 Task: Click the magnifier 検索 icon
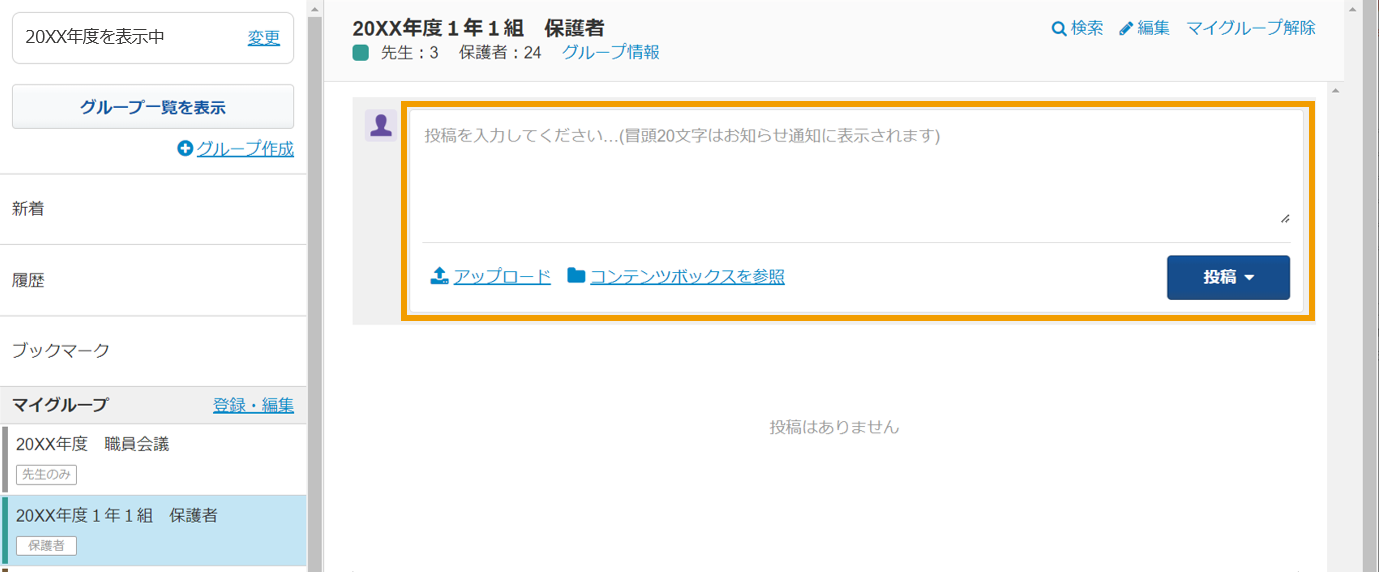click(1059, 29)
